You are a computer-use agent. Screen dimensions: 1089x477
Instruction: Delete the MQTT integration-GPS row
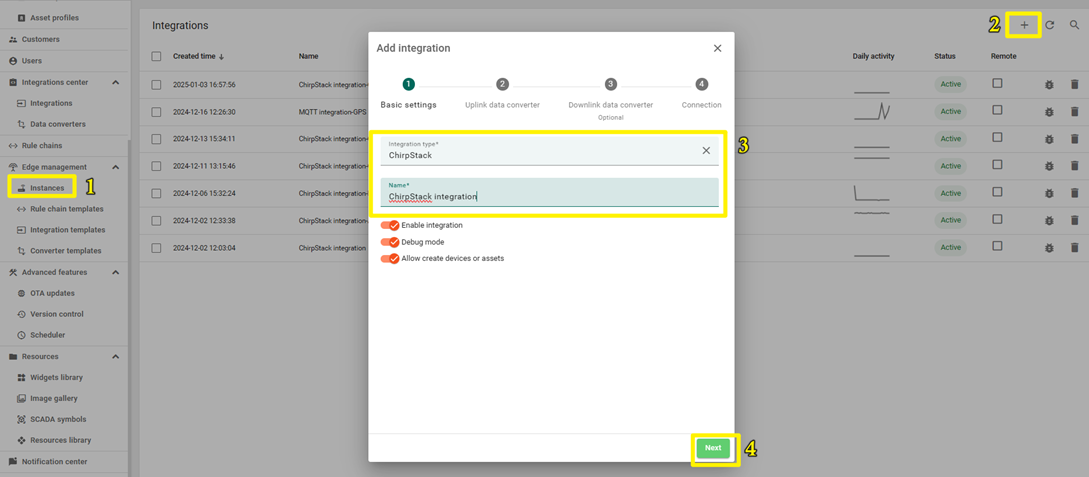(x=1074, y=112)
